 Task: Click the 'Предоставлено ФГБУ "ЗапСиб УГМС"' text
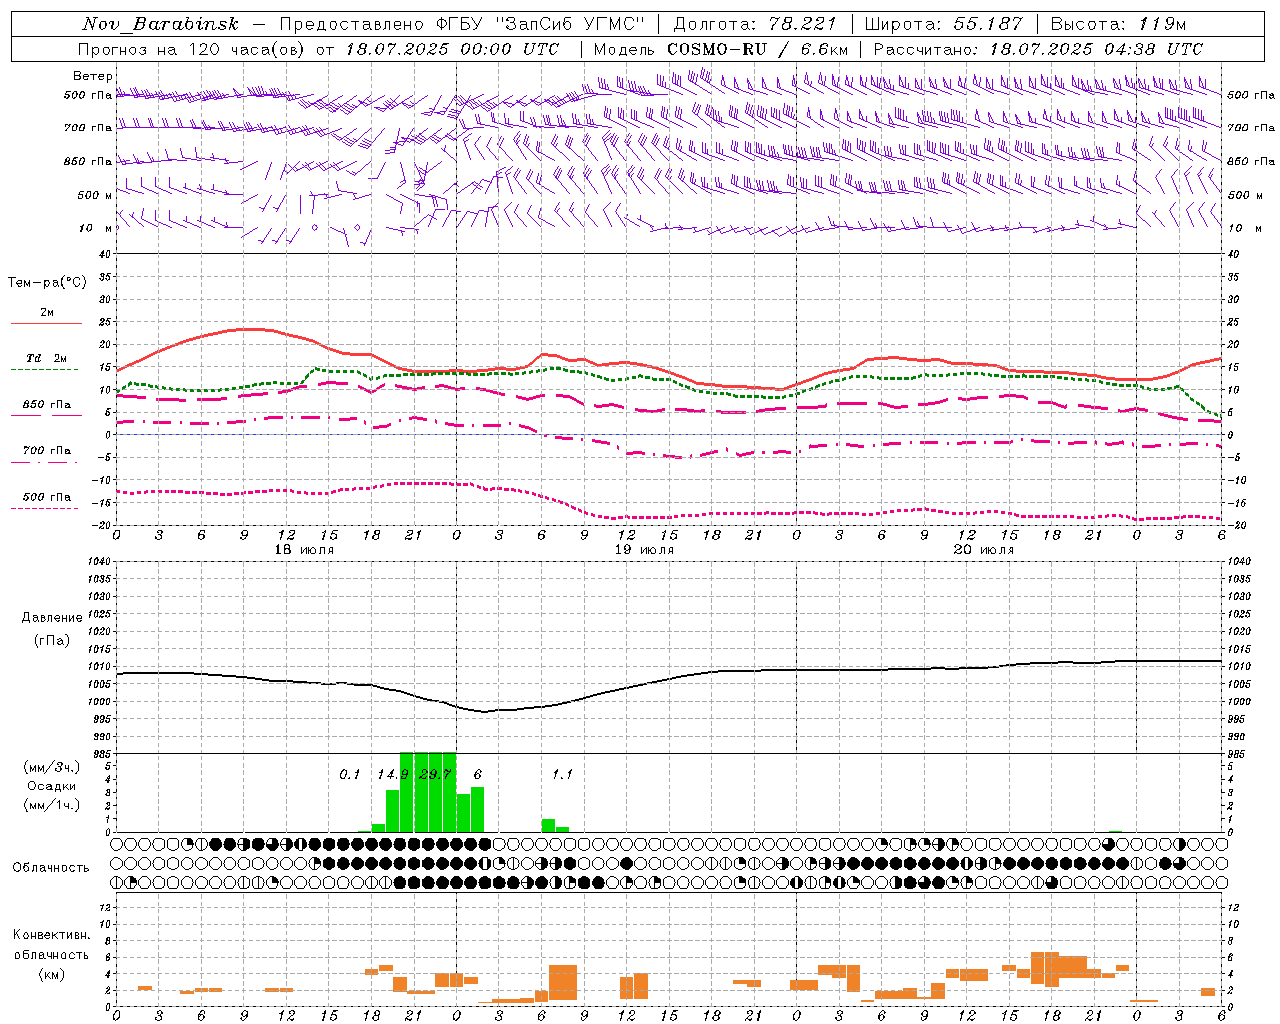[463, 24]
